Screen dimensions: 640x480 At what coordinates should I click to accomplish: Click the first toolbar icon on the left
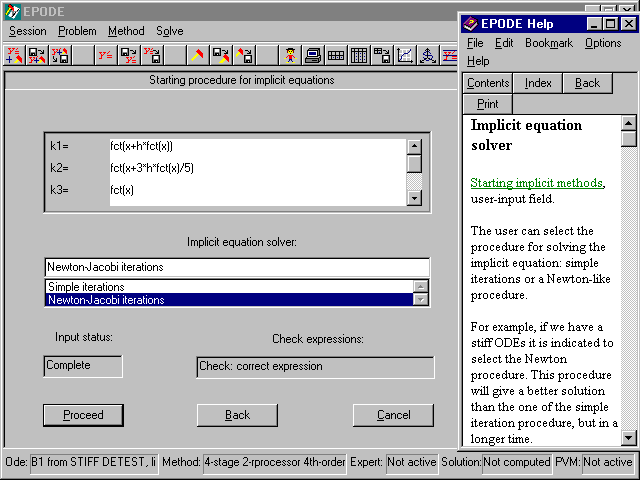[15, 56]
